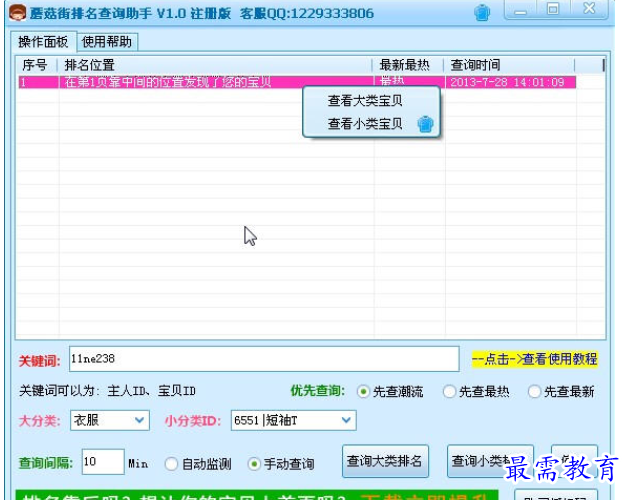This screenshot has width=627, height=500.
Task: Select the 先查潮流 radio option
Action: pyautogui.click(x=390, y=391)
